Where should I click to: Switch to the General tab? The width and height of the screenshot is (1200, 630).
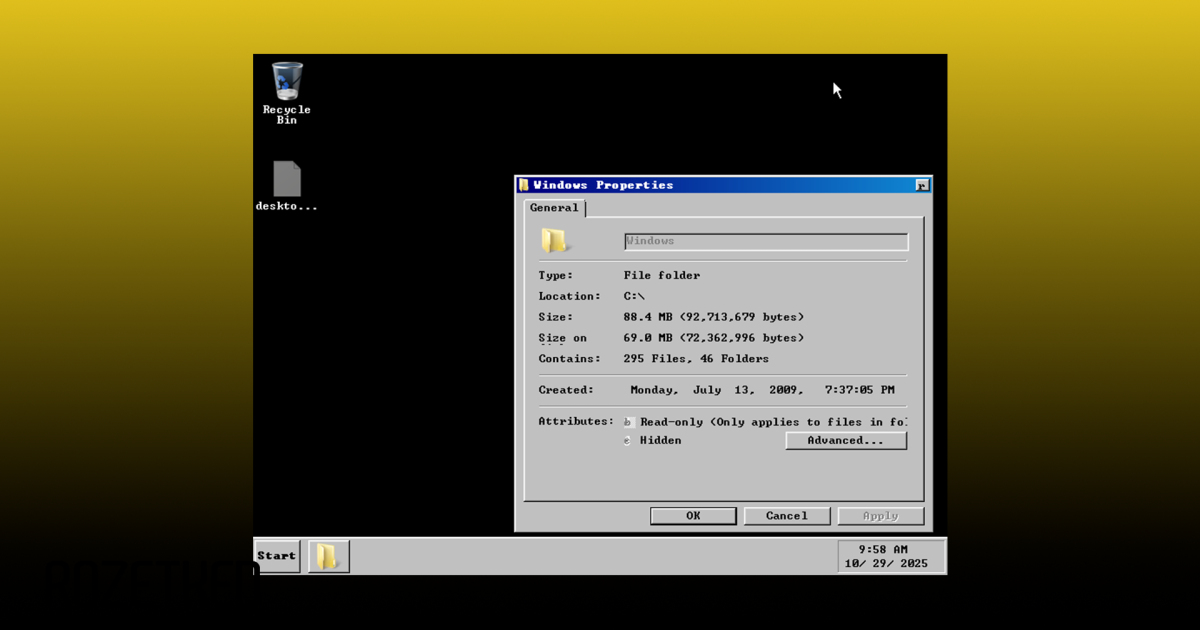[554, 208]
